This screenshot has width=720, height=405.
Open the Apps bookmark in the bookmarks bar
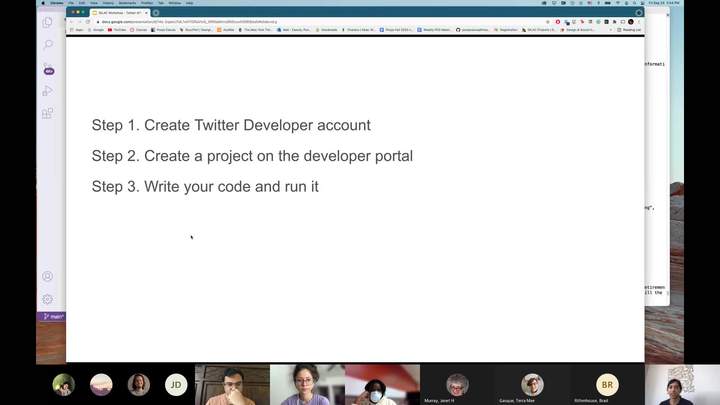pyautogui.click(x=77, y=30)
